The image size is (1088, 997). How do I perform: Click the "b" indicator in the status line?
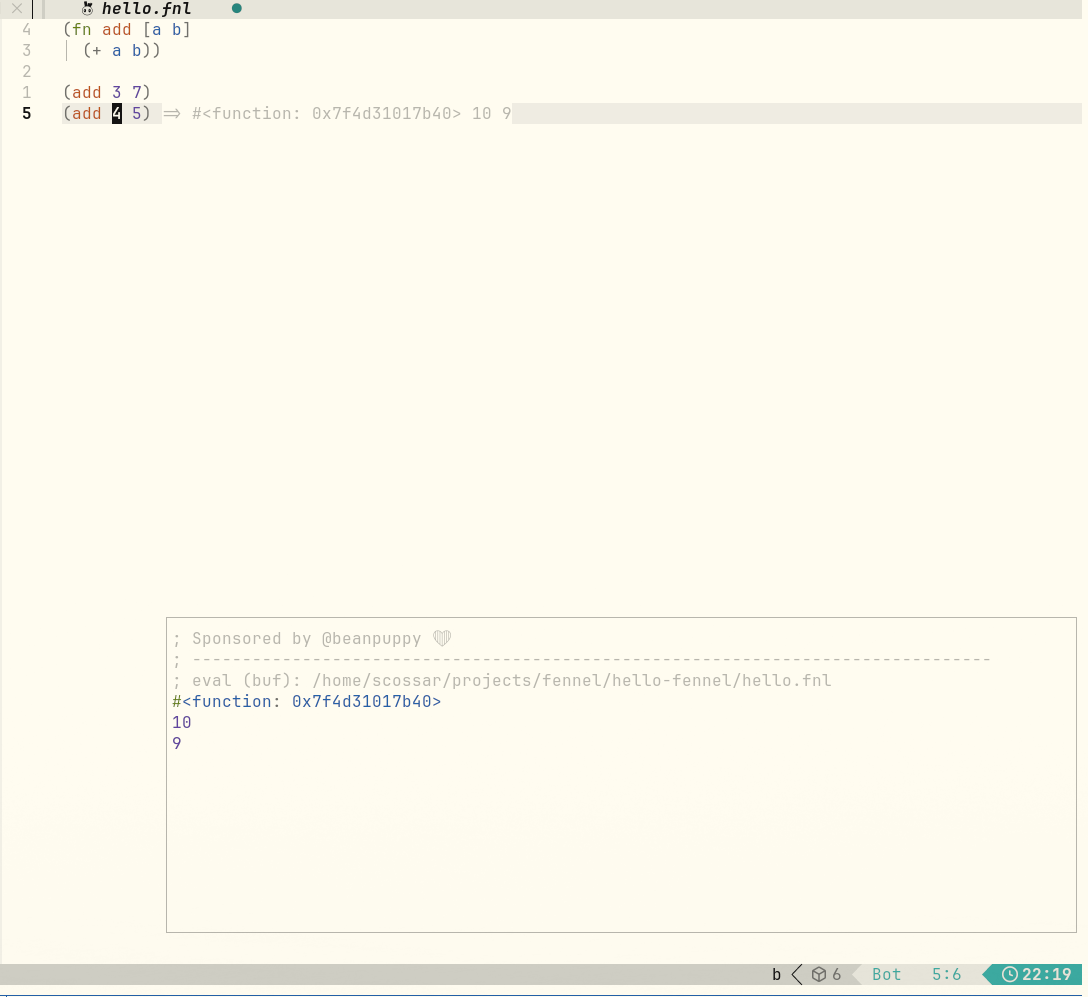click(x=776, y=975)
